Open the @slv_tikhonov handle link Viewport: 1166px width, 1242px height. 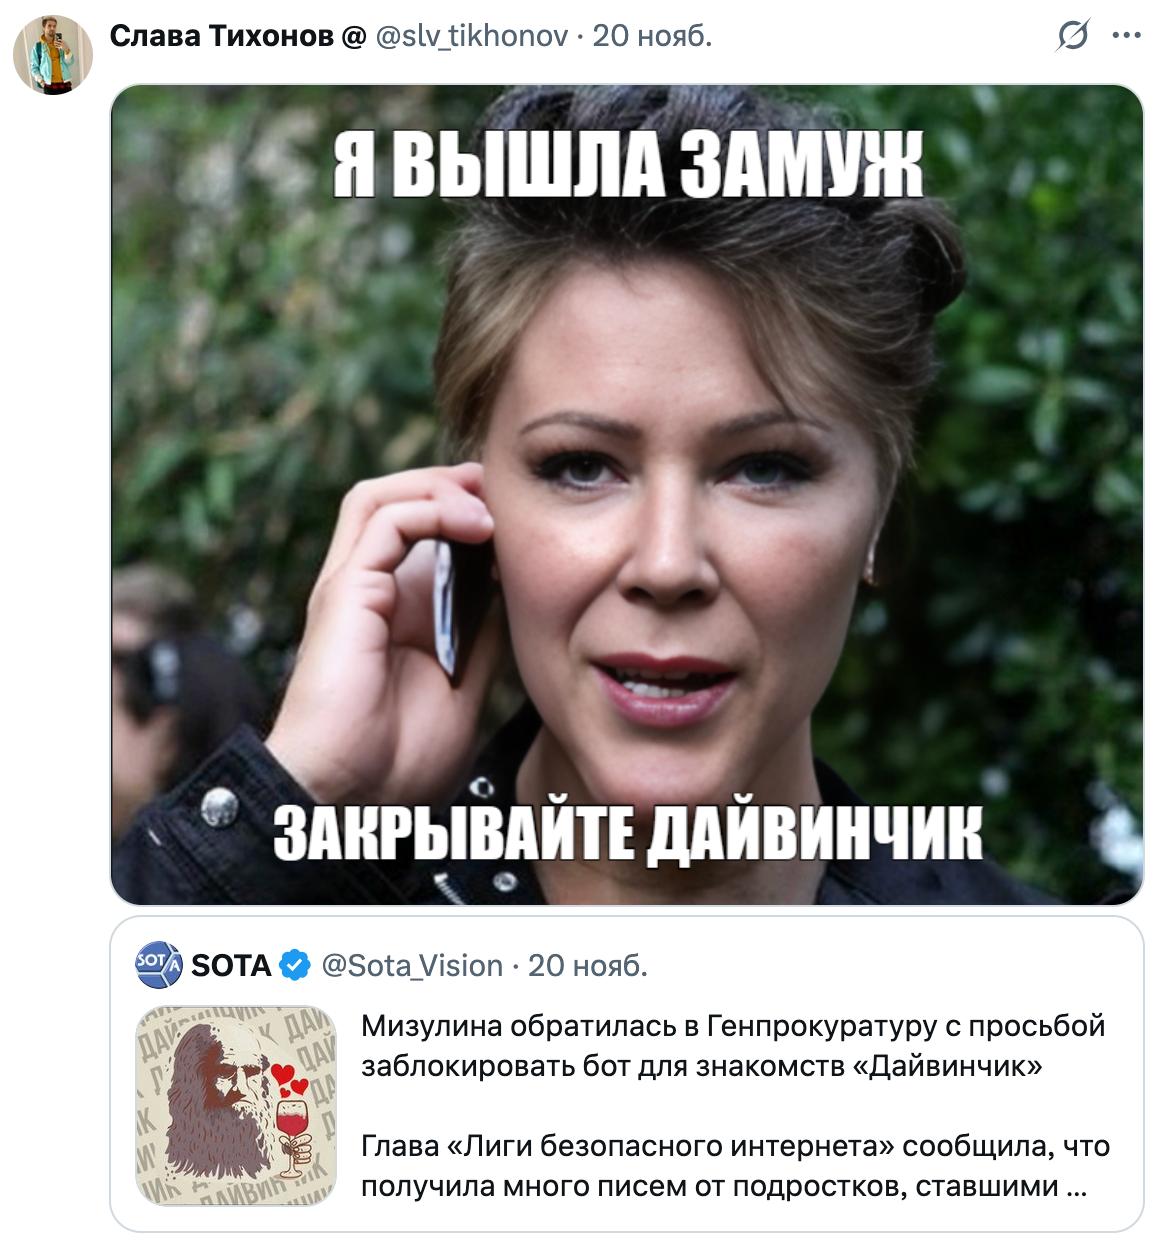click(x=472, y=37)
